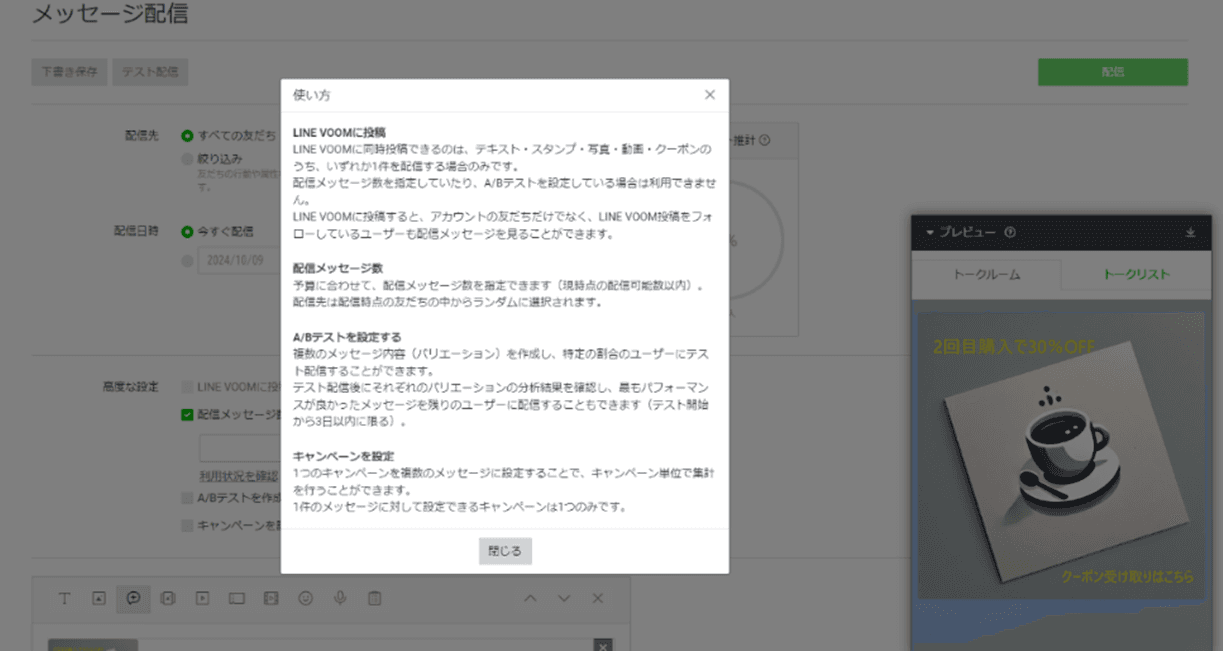Click the clipboard icon in message toolbar

click(x=375, y=598)
